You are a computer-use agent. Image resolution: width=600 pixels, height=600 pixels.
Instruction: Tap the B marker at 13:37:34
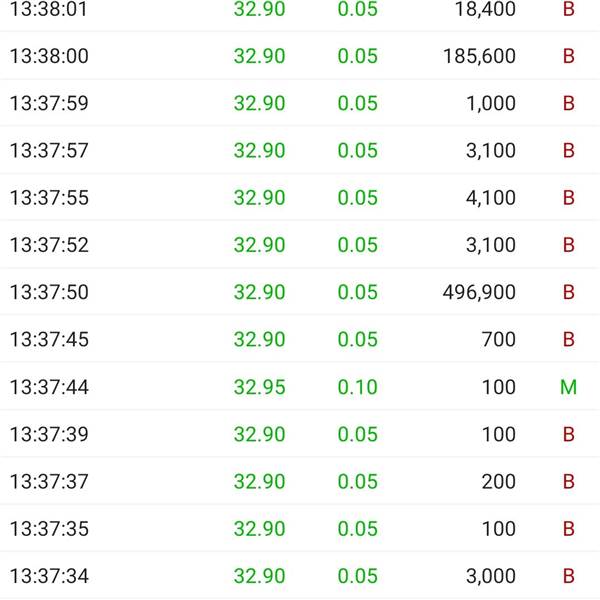click(569, 576)
